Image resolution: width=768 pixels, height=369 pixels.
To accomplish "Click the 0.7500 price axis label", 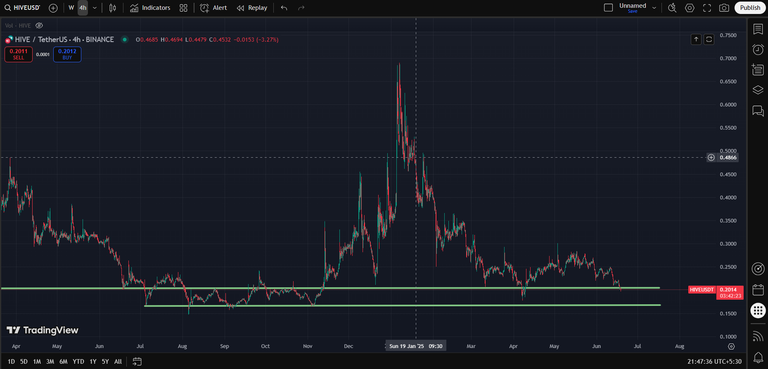I will pos(728,35).
